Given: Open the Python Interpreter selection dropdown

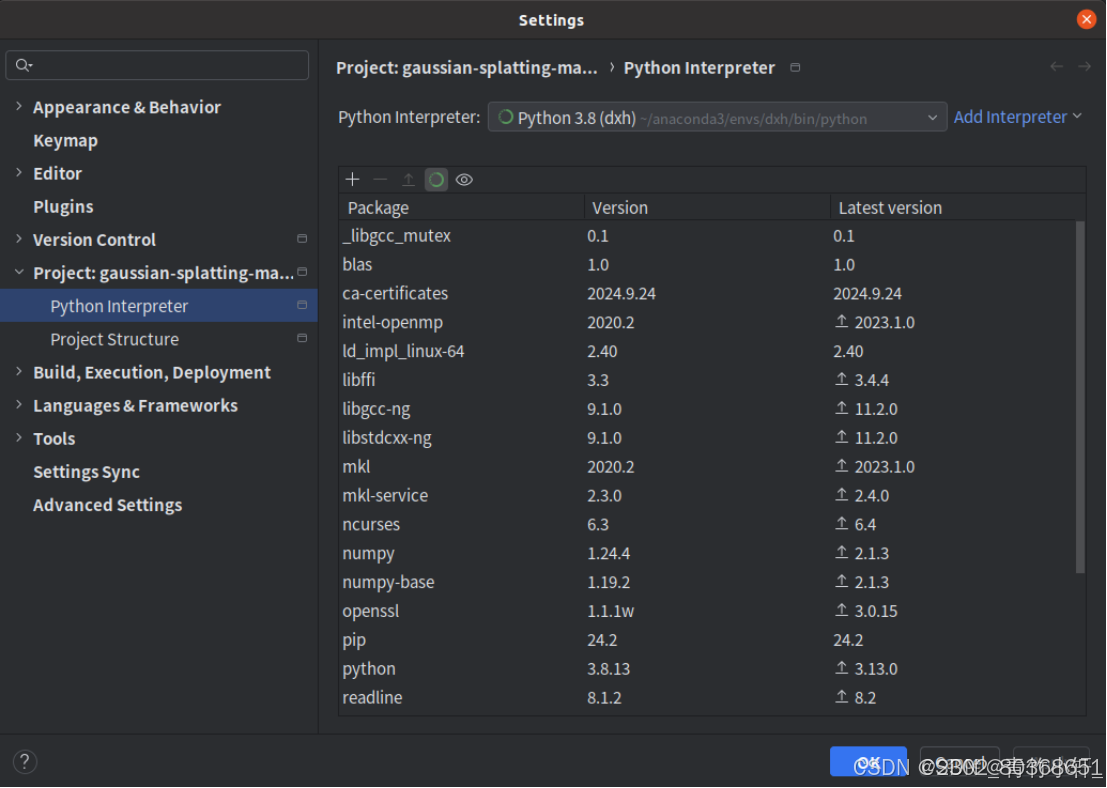Looking at the screenshot, I should coord(931,116).
